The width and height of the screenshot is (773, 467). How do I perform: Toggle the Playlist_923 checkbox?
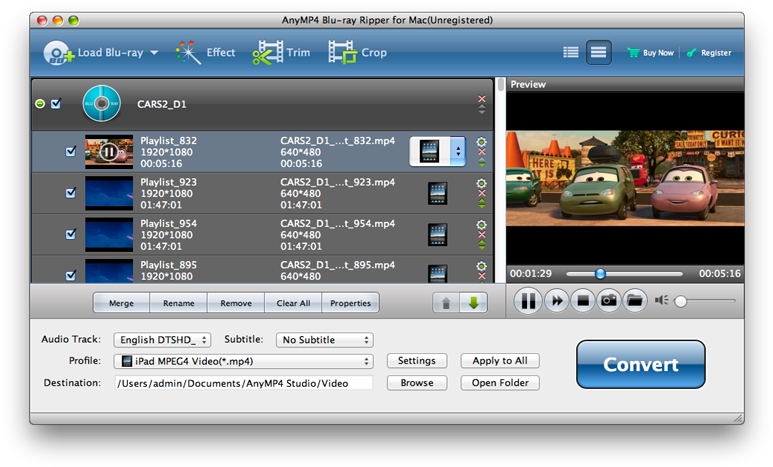click(x=71, y=193)
